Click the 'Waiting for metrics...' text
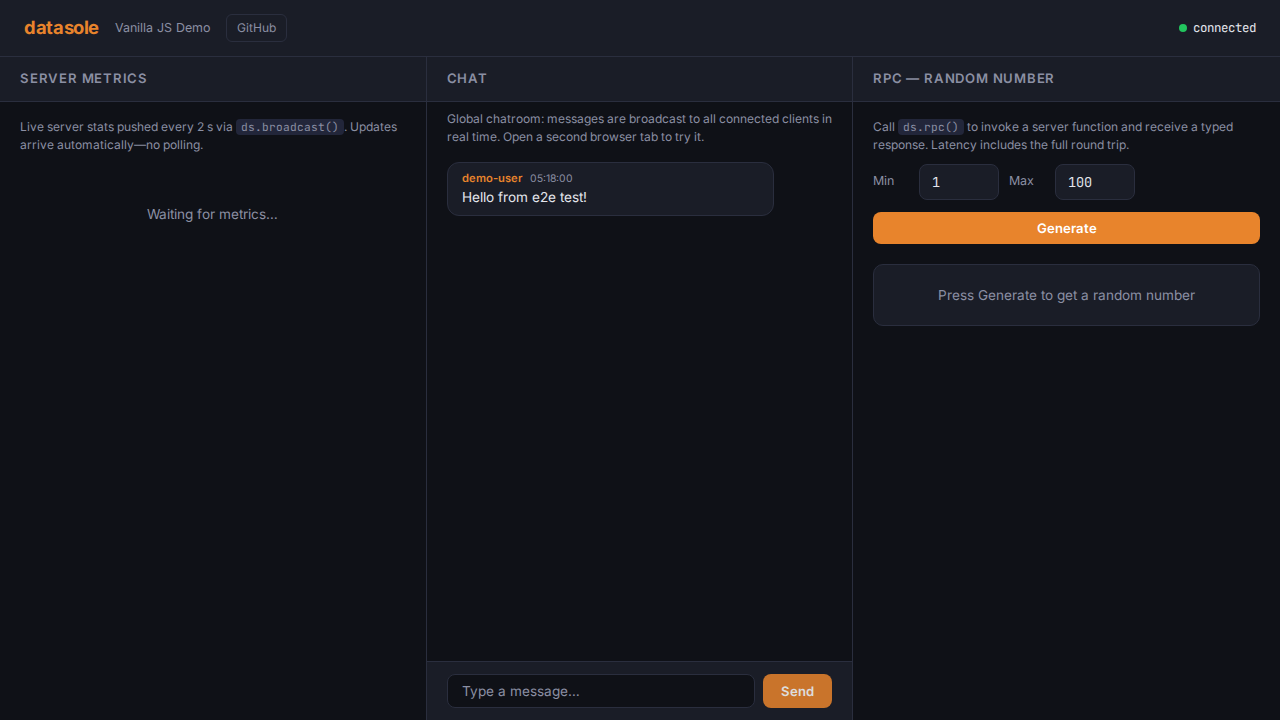 (x=212, y=214)
